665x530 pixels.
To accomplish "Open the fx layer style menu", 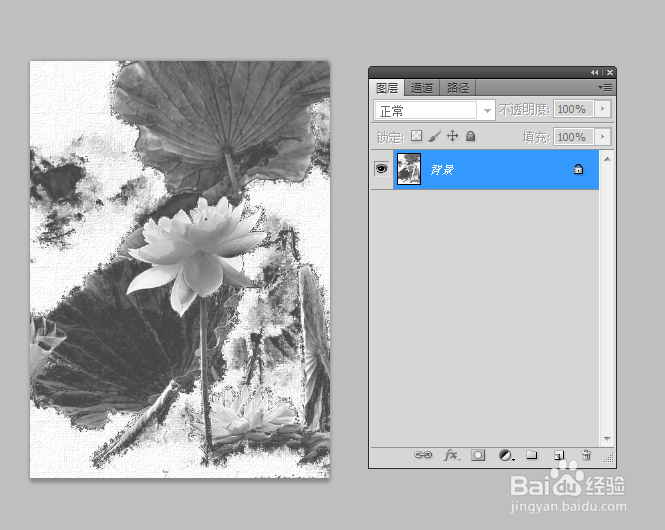I will 452,455.
